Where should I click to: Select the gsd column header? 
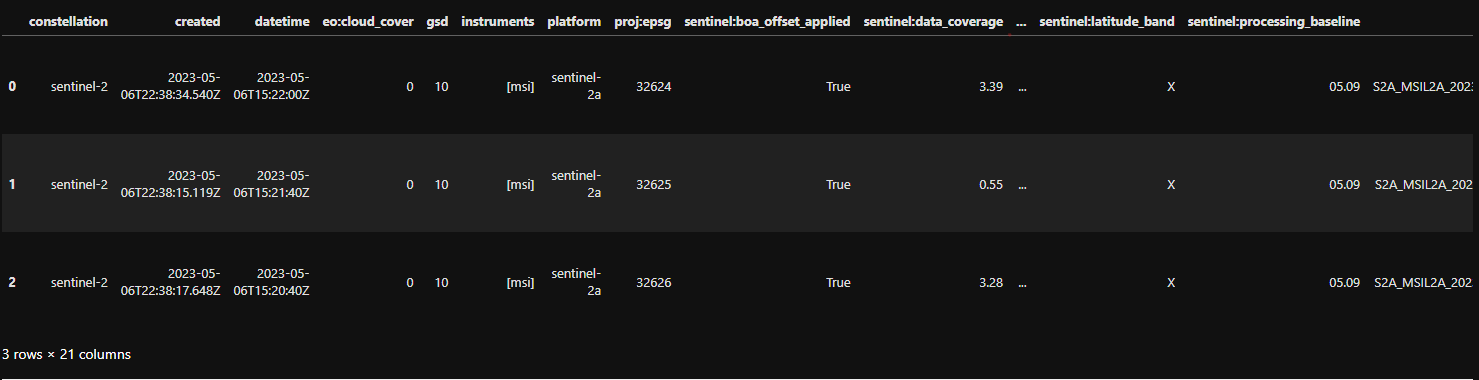(x=437, y=21)
